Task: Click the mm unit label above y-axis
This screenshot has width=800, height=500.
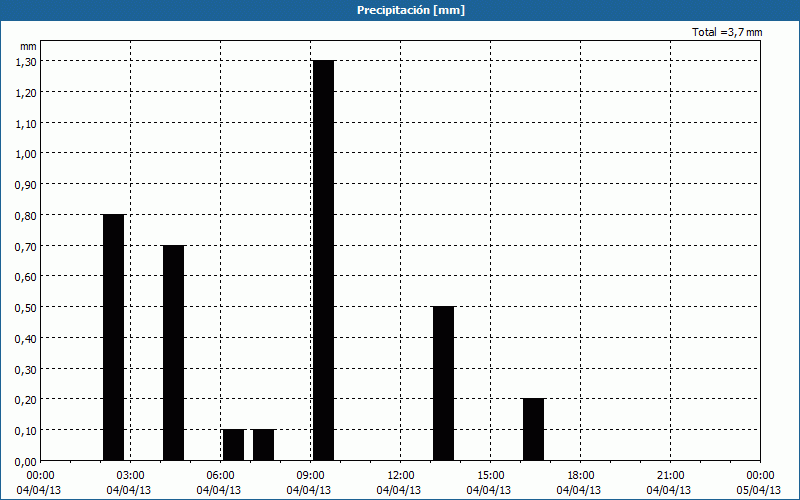Action: pyautogui.click(x=28, y=46)
